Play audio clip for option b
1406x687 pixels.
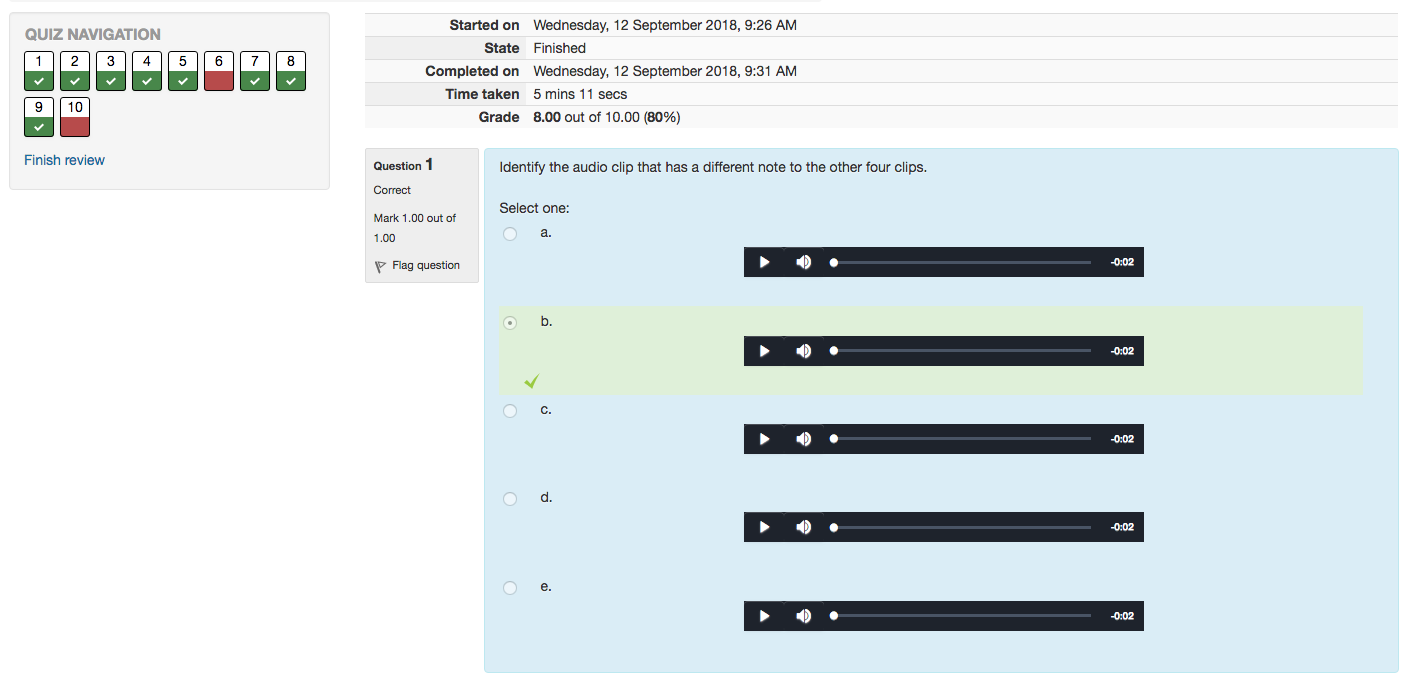click(764, 351)
